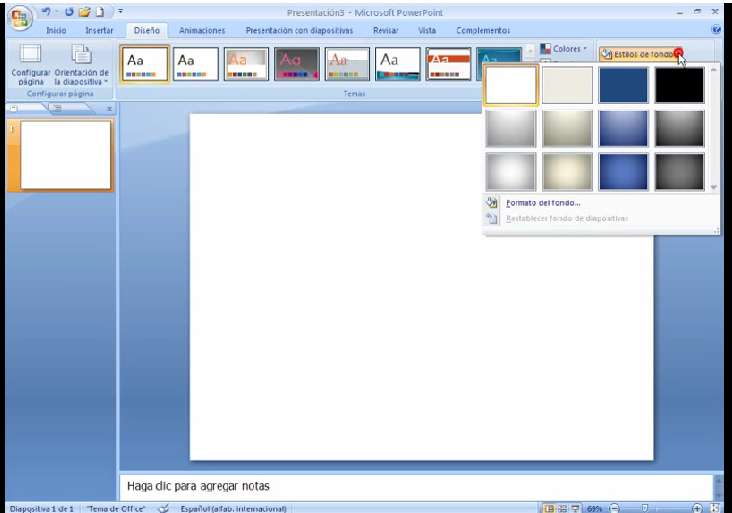Screen dimensions: 732x513
Task: Click the New document icon
Action: click(x=99, y=12)
